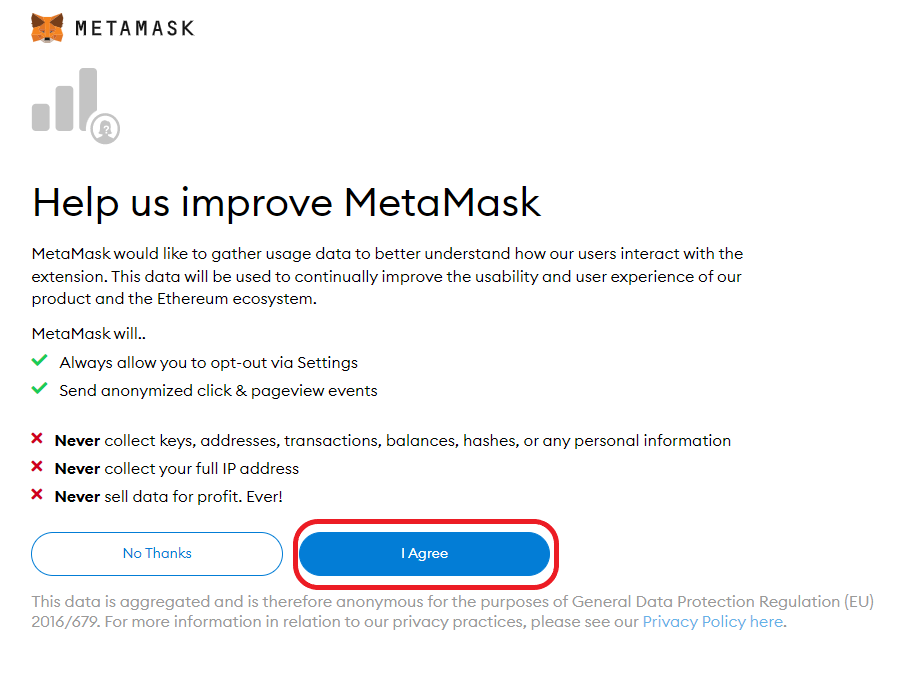The width and height of the screenshot is (917, 697).
Task: Accept data collection with I Agree button
Action: pyautogui.click(x=425, y=554)
